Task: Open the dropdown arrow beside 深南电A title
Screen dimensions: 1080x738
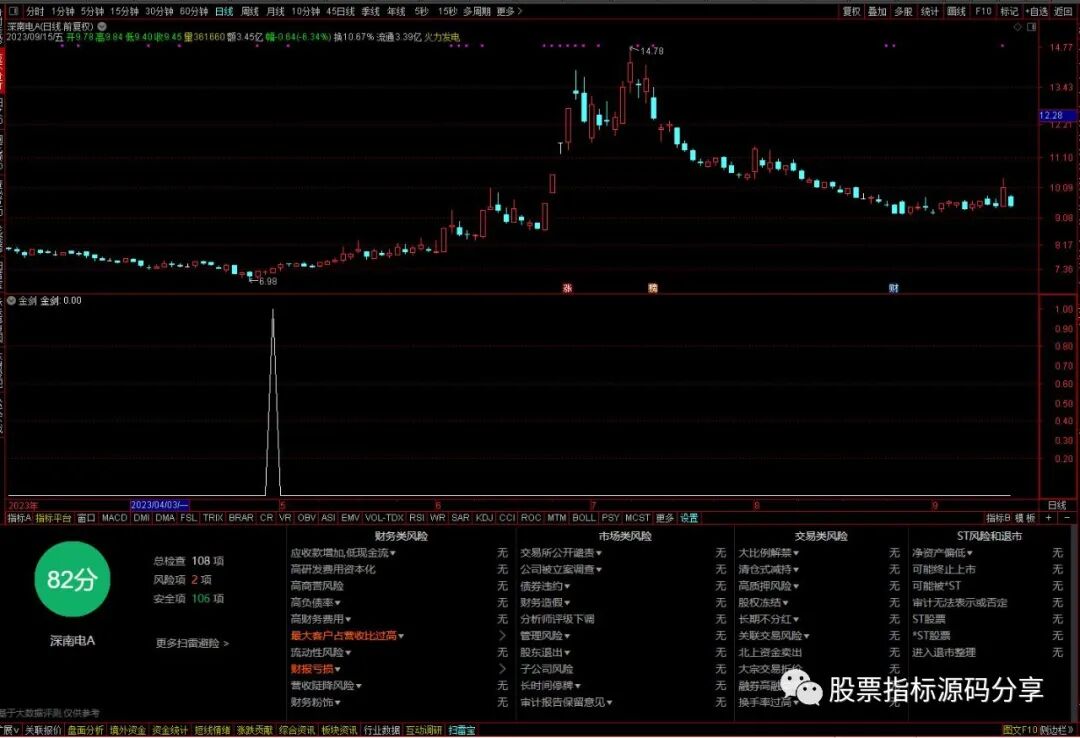Action: [x=102, y=26]
